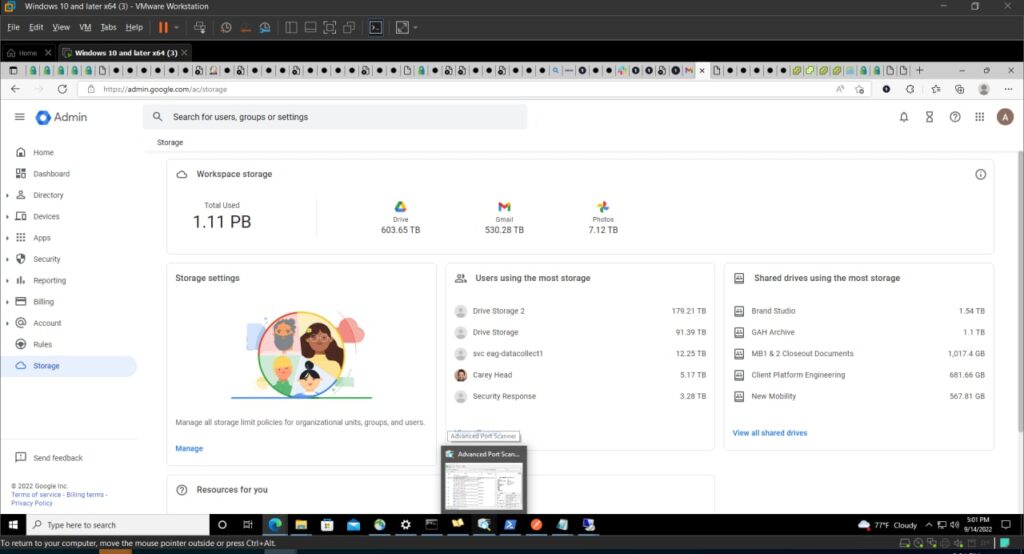Open VMware full screen dropdown arrow

(415, 27)
